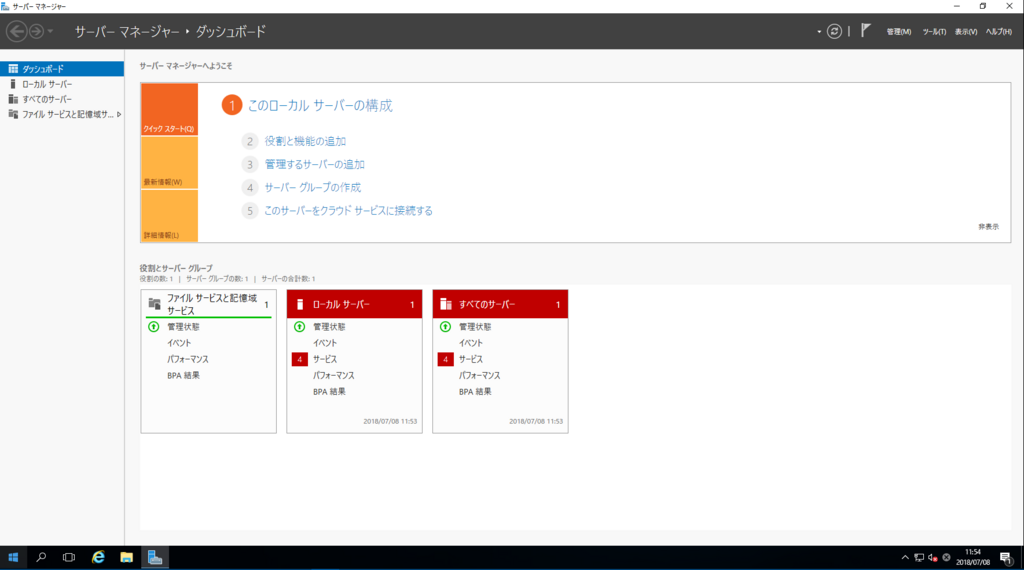Open the navigation history dropdown arrow
The image size is (1024, 570).
pos(50,31)
